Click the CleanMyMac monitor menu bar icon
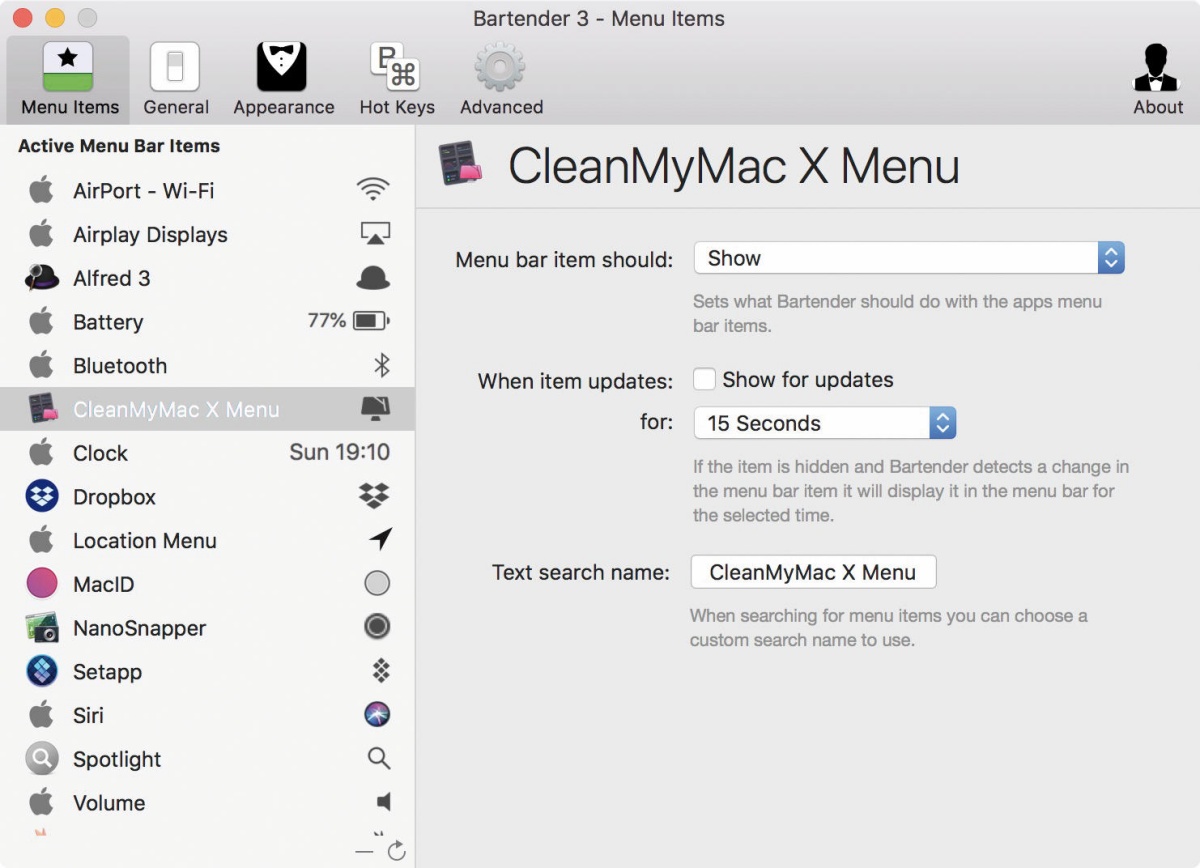 click(375, 408)
